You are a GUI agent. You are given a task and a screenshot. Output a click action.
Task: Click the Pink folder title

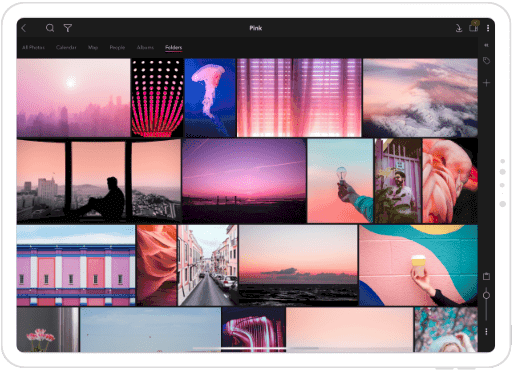pos(256,28)
